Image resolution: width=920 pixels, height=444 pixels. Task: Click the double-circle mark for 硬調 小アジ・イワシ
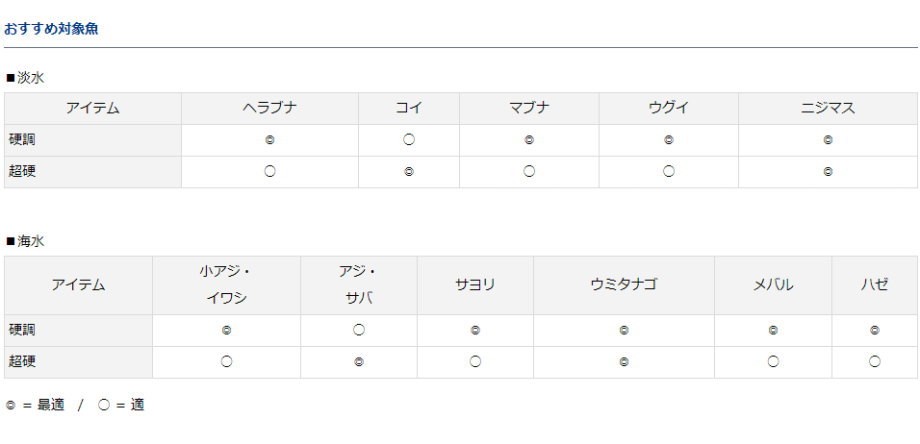coord(226,330)
